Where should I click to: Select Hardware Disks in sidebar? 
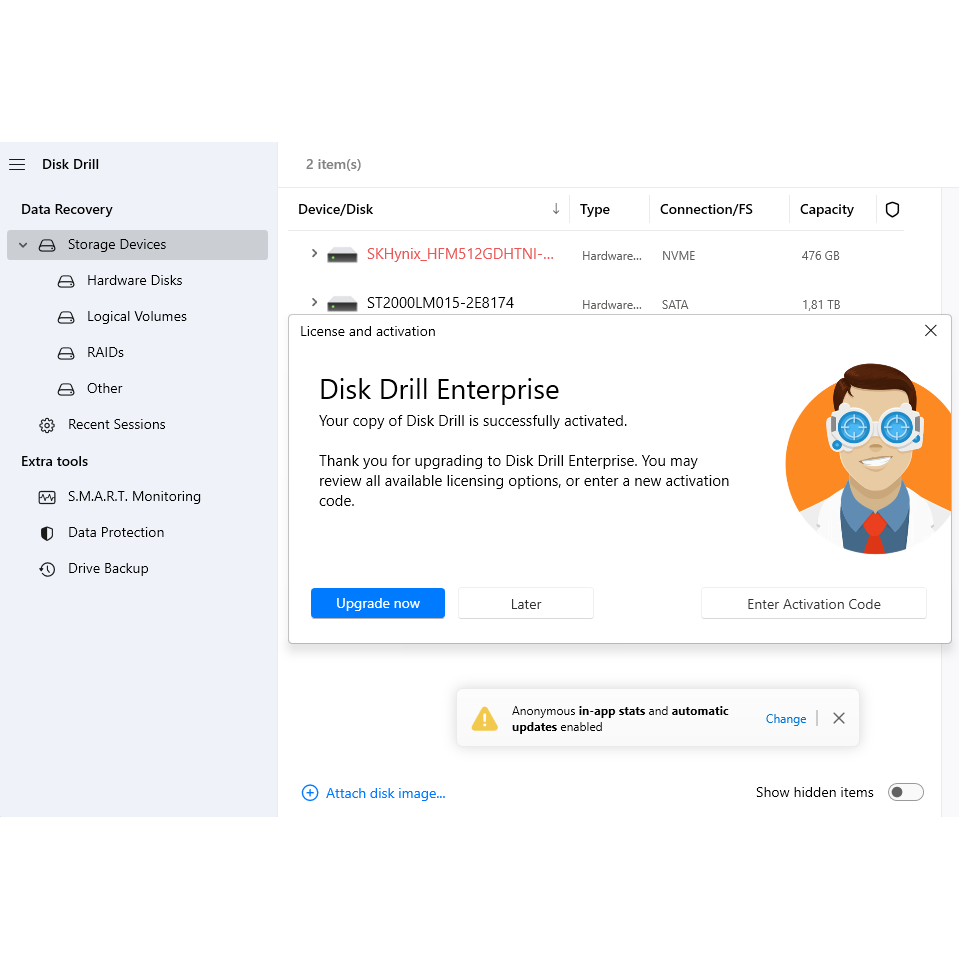[134, 281]
